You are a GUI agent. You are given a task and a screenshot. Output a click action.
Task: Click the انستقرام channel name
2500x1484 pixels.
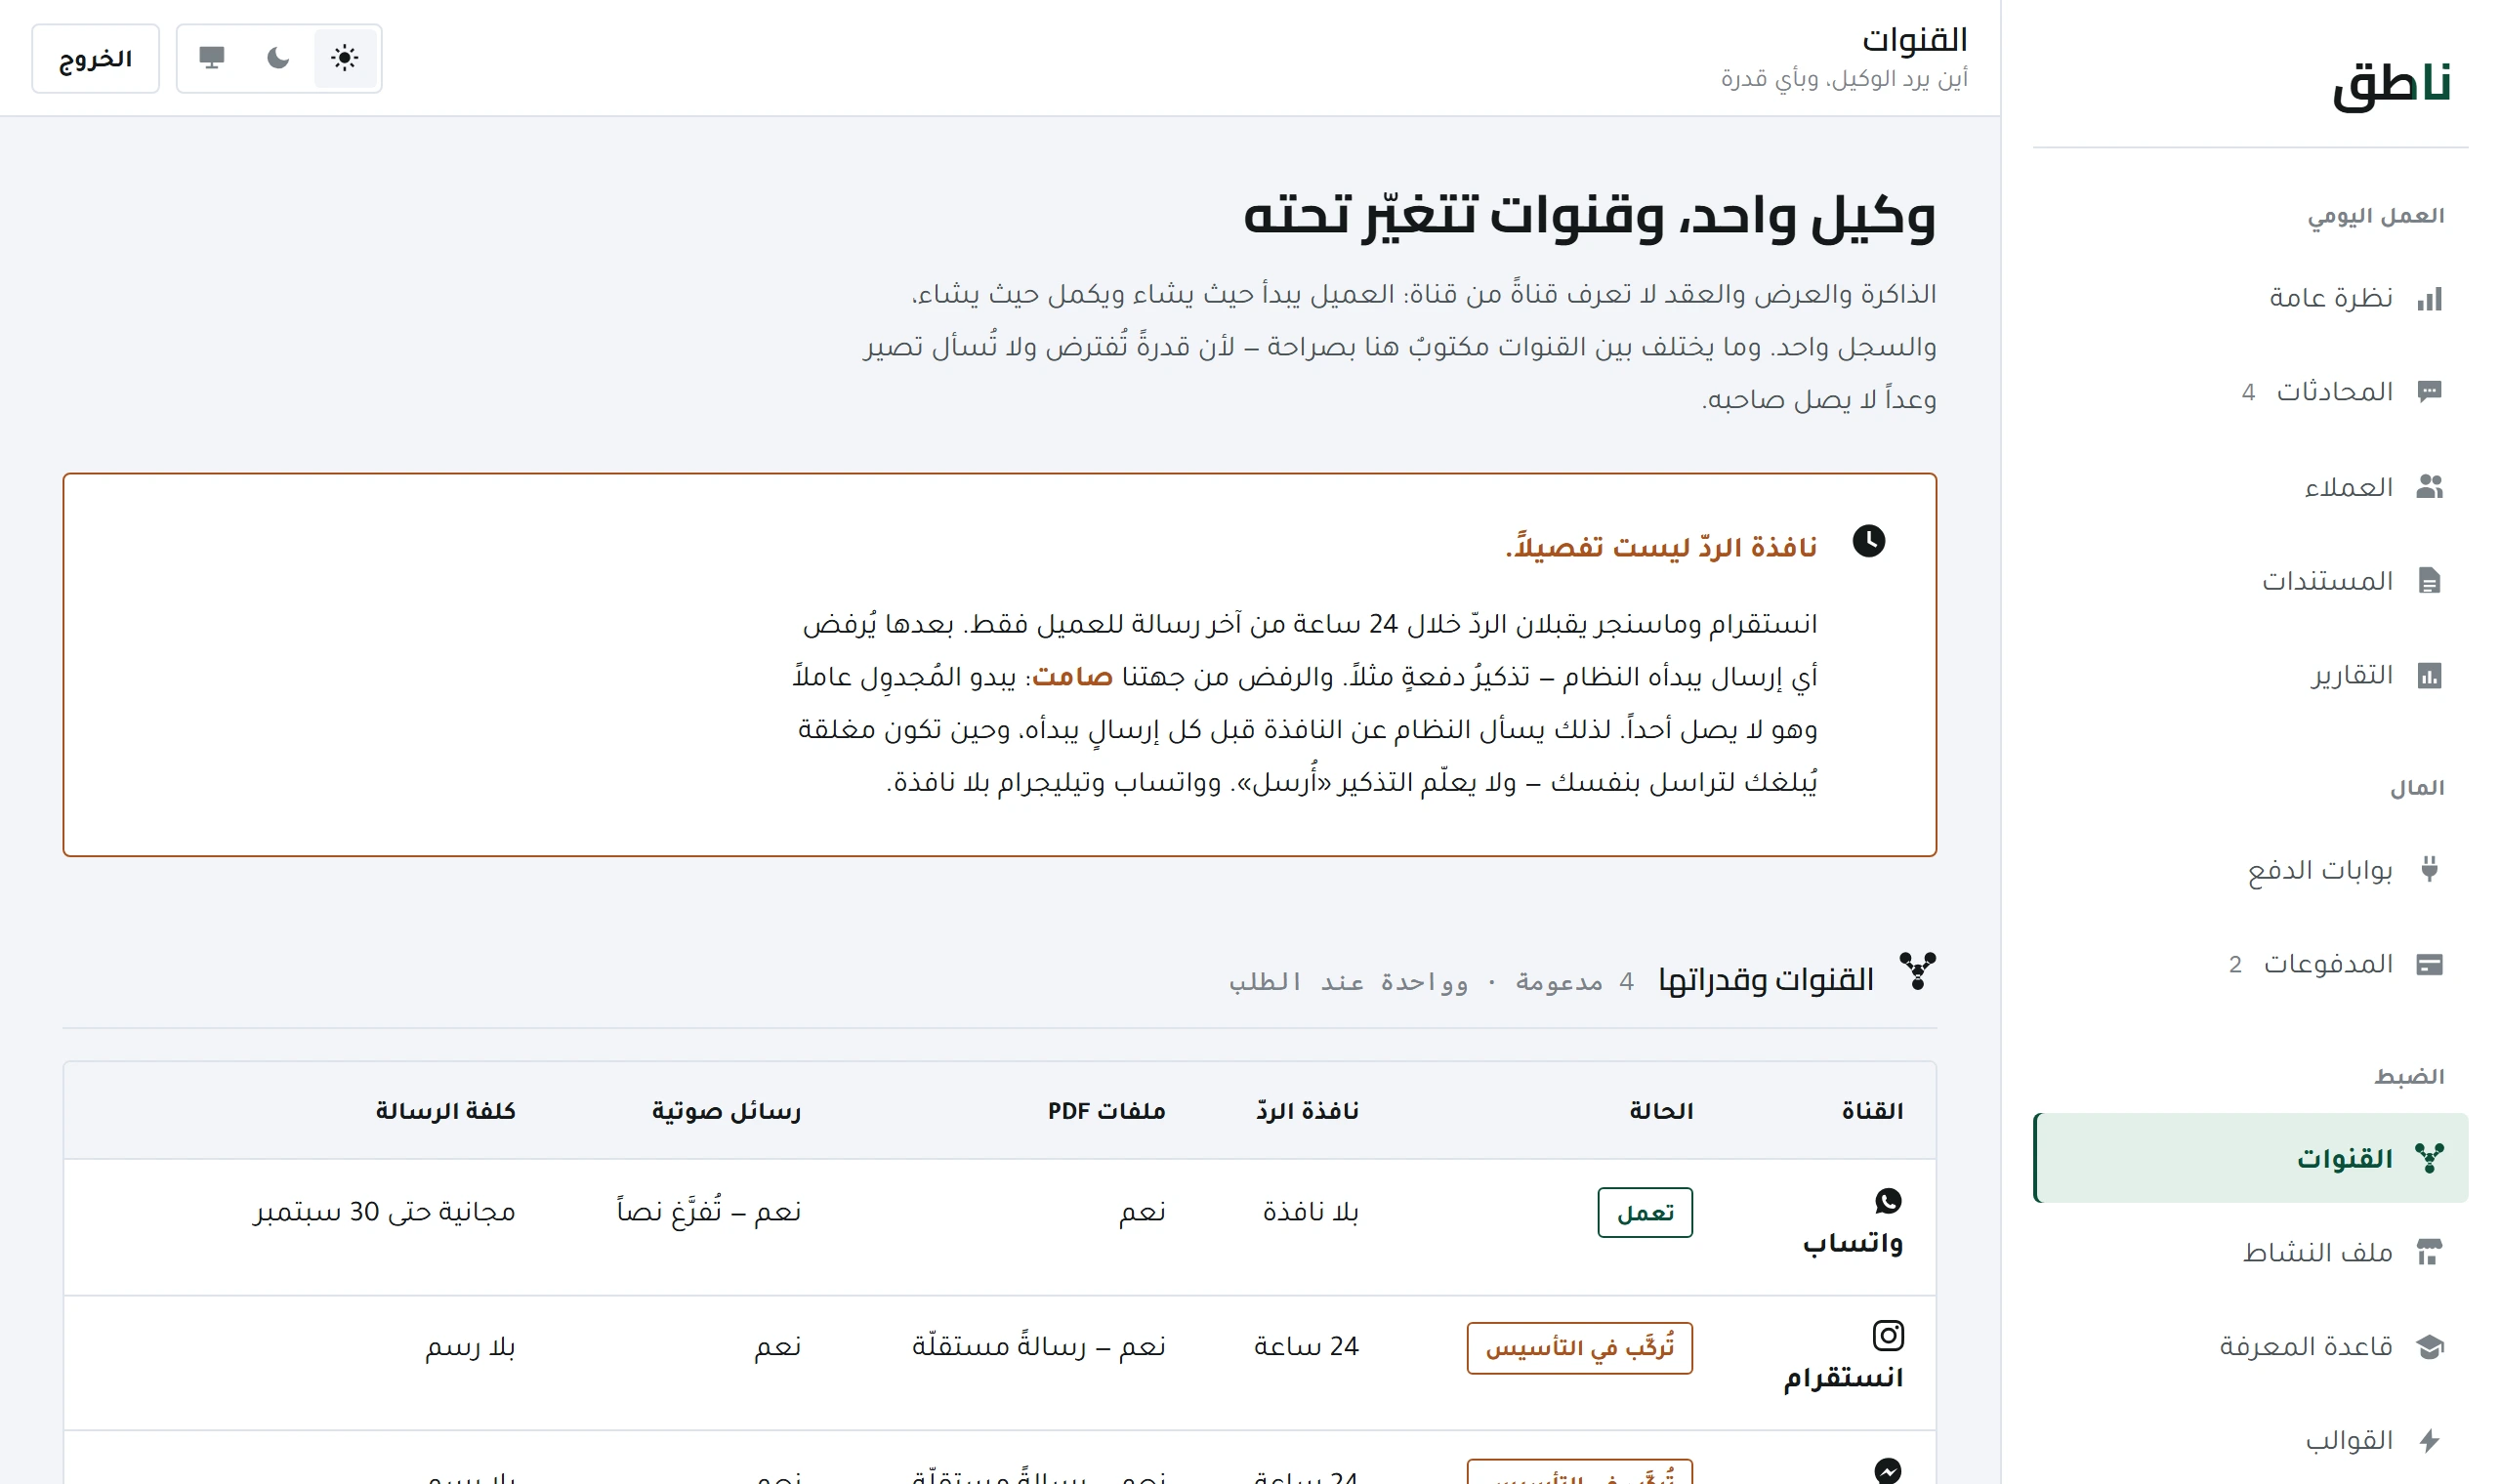(1843, 1378)
